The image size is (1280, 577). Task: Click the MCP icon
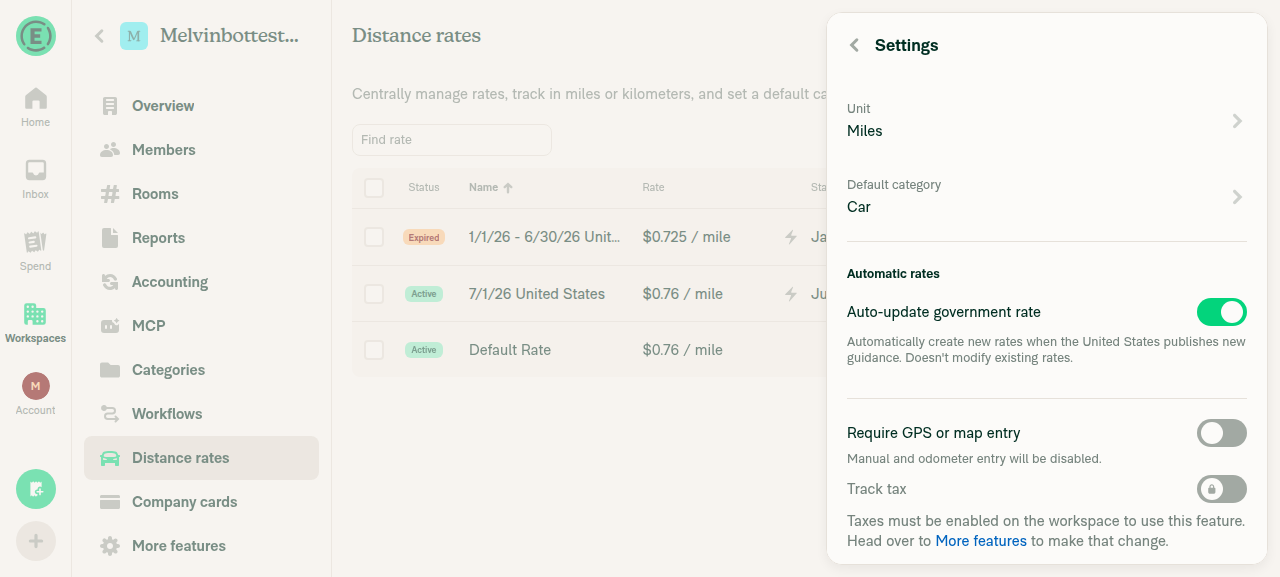click(x=110, y=326)
